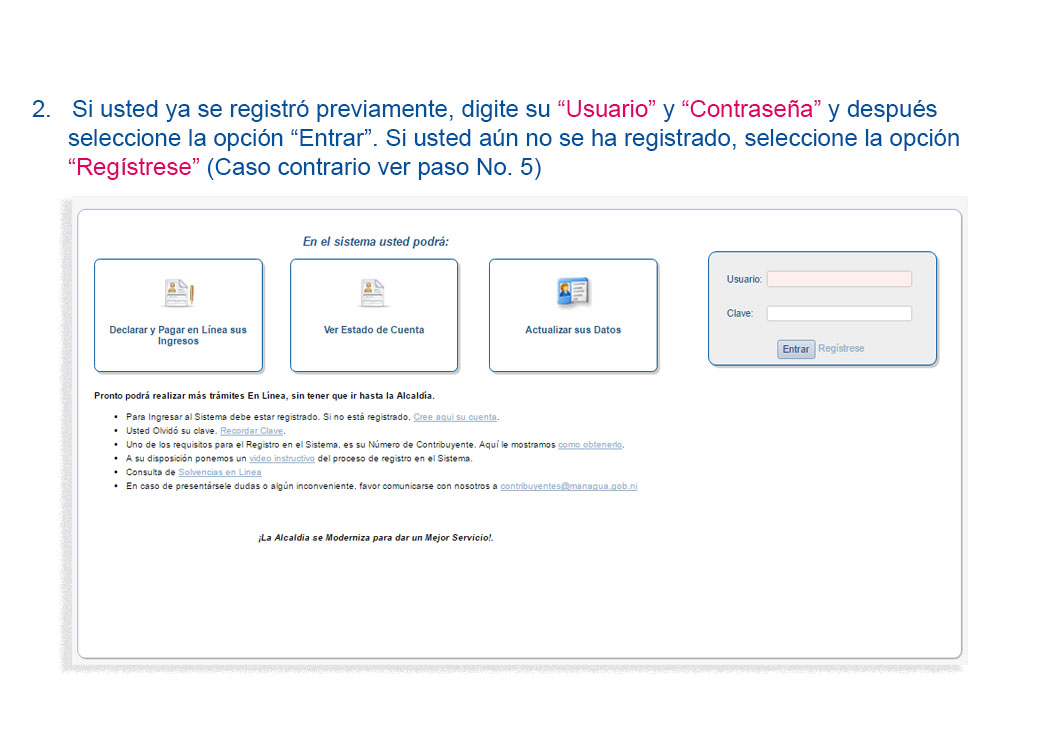
Task: Focus the Usuario input field
Action: click(x=839, y=279)
